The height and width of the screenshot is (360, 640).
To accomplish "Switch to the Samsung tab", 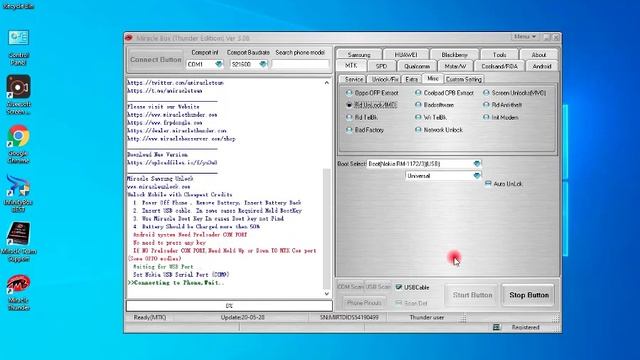I will pos(359,55).
